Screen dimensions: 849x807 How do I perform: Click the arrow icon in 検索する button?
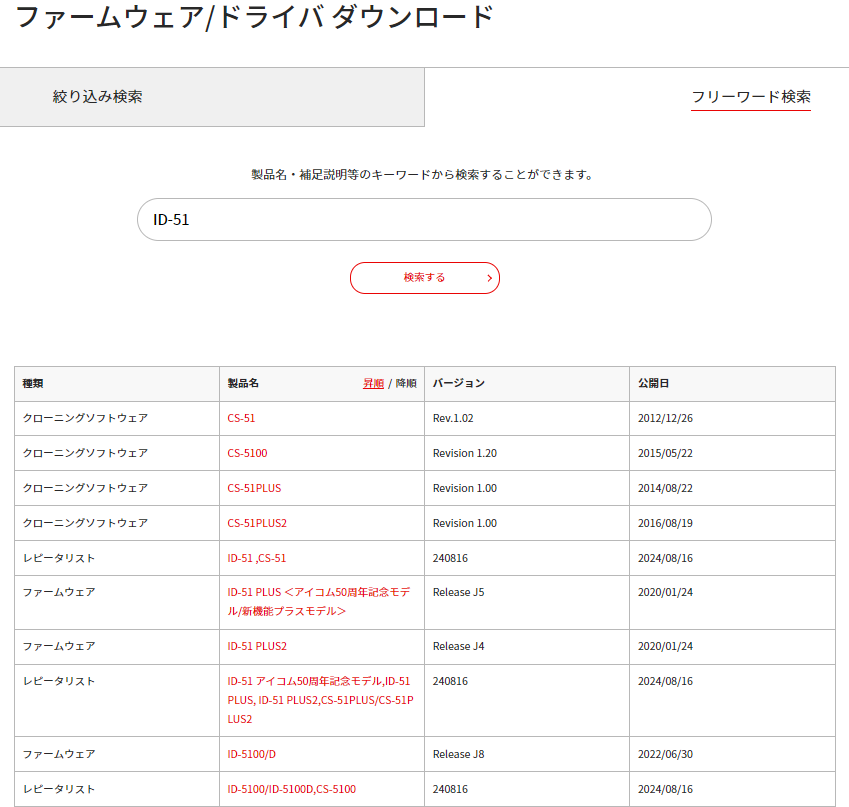pyautogui.click(x=489, y=278)
